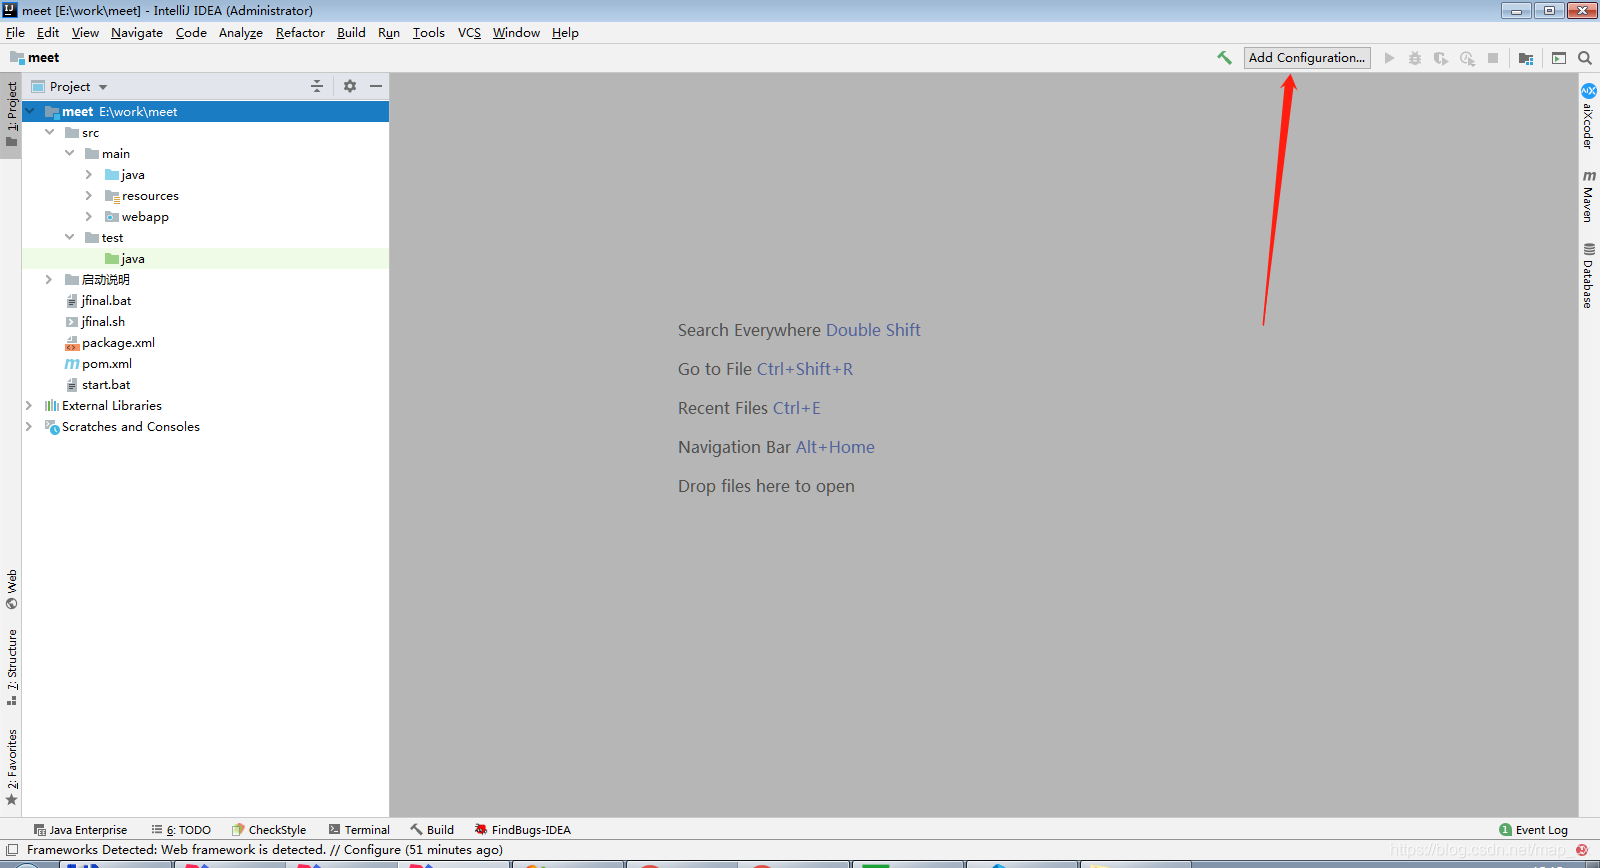The image size is (1600, 868).
Task: Open the 2: Favorites side tab
Action: pyautogui.click(x=11, y=767)
